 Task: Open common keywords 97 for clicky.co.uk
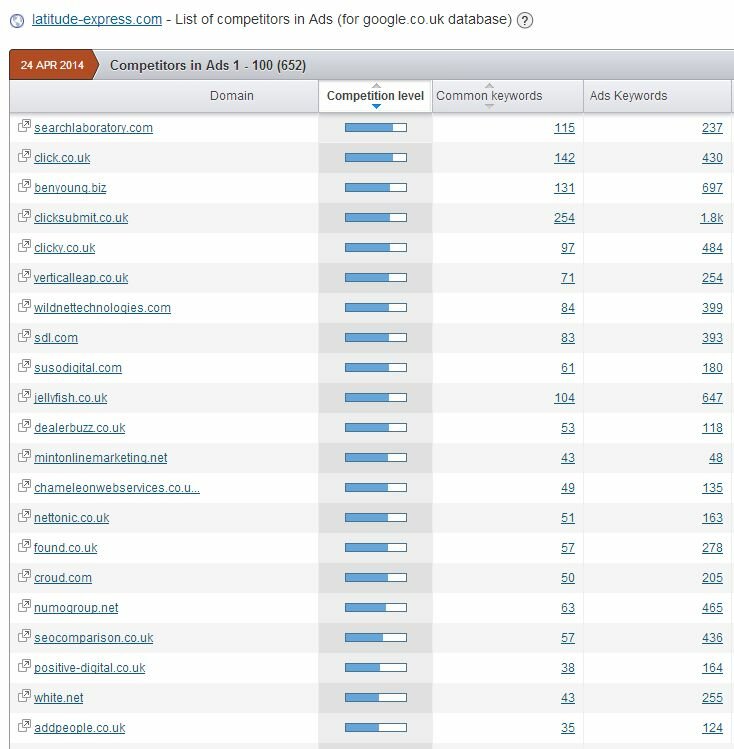click(x=568, y=248)
